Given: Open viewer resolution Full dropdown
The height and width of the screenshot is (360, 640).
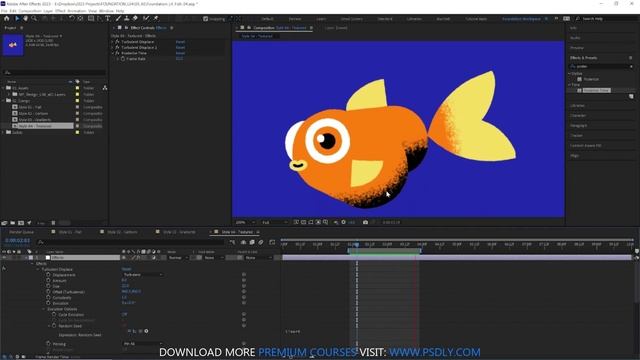Looking at the screenshot, I should pos(274,222).
